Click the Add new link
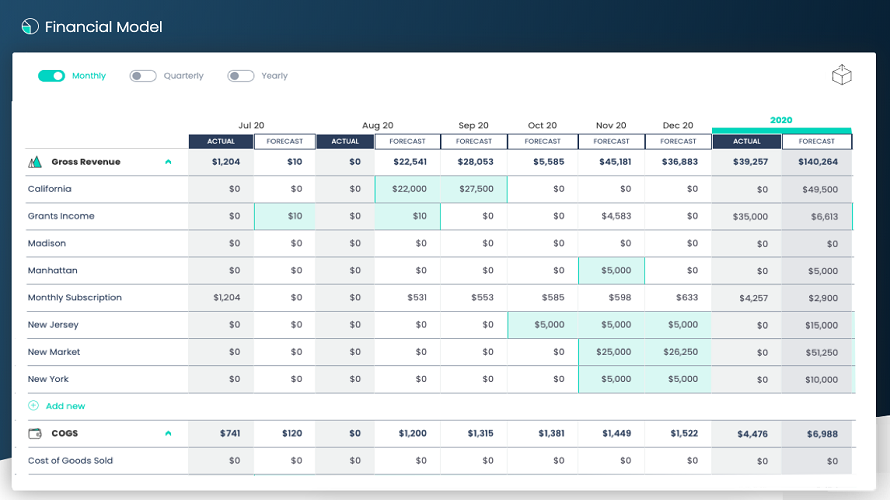The width and height of the screenshot is (890, 500). click(x=65, y=406)
